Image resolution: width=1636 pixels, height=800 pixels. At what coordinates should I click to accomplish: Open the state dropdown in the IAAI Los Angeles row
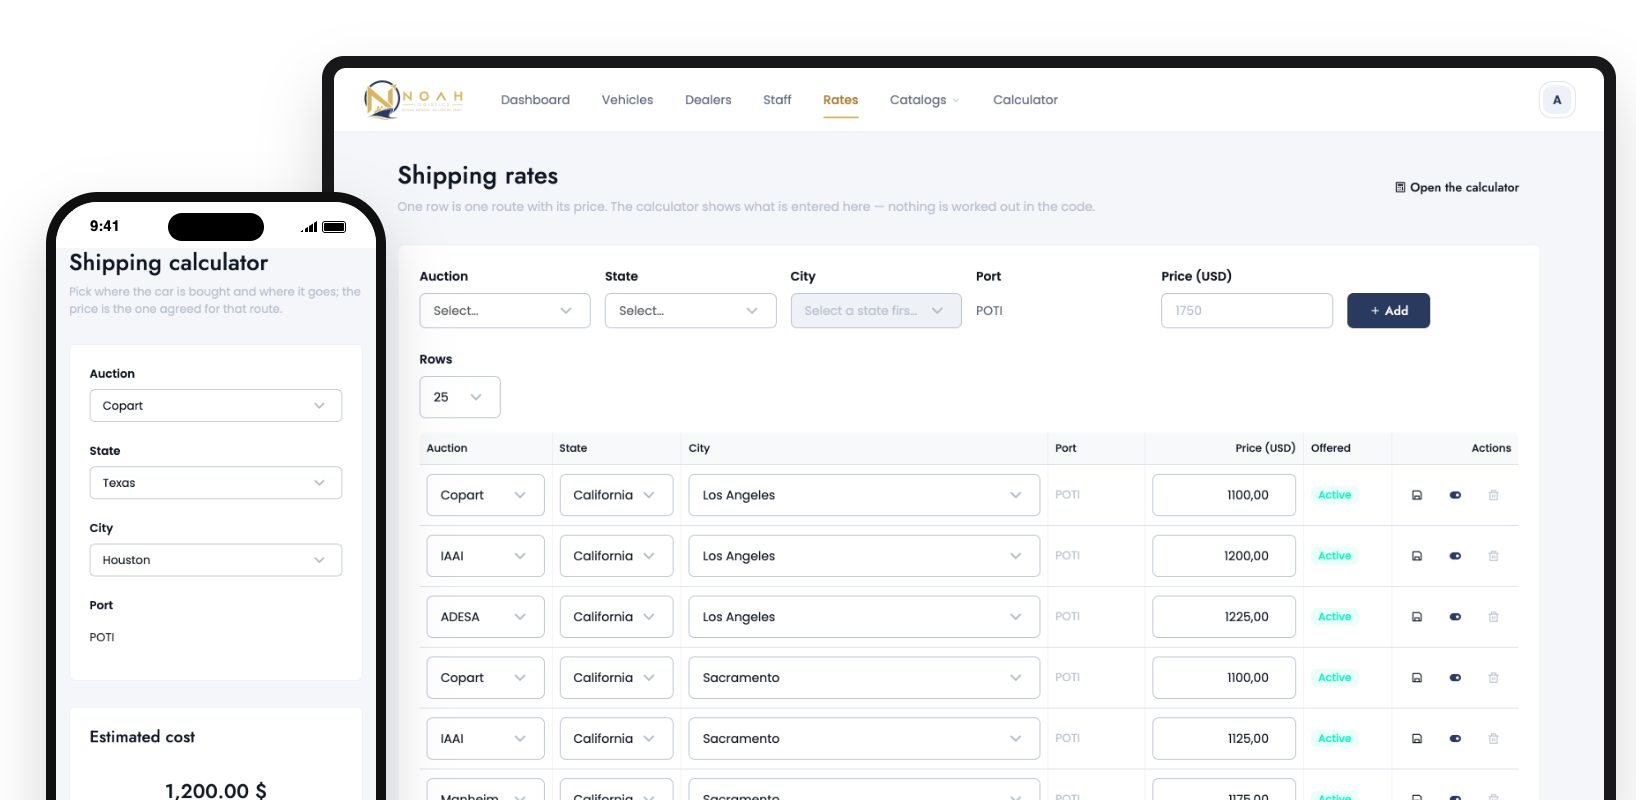coord(616,556)
